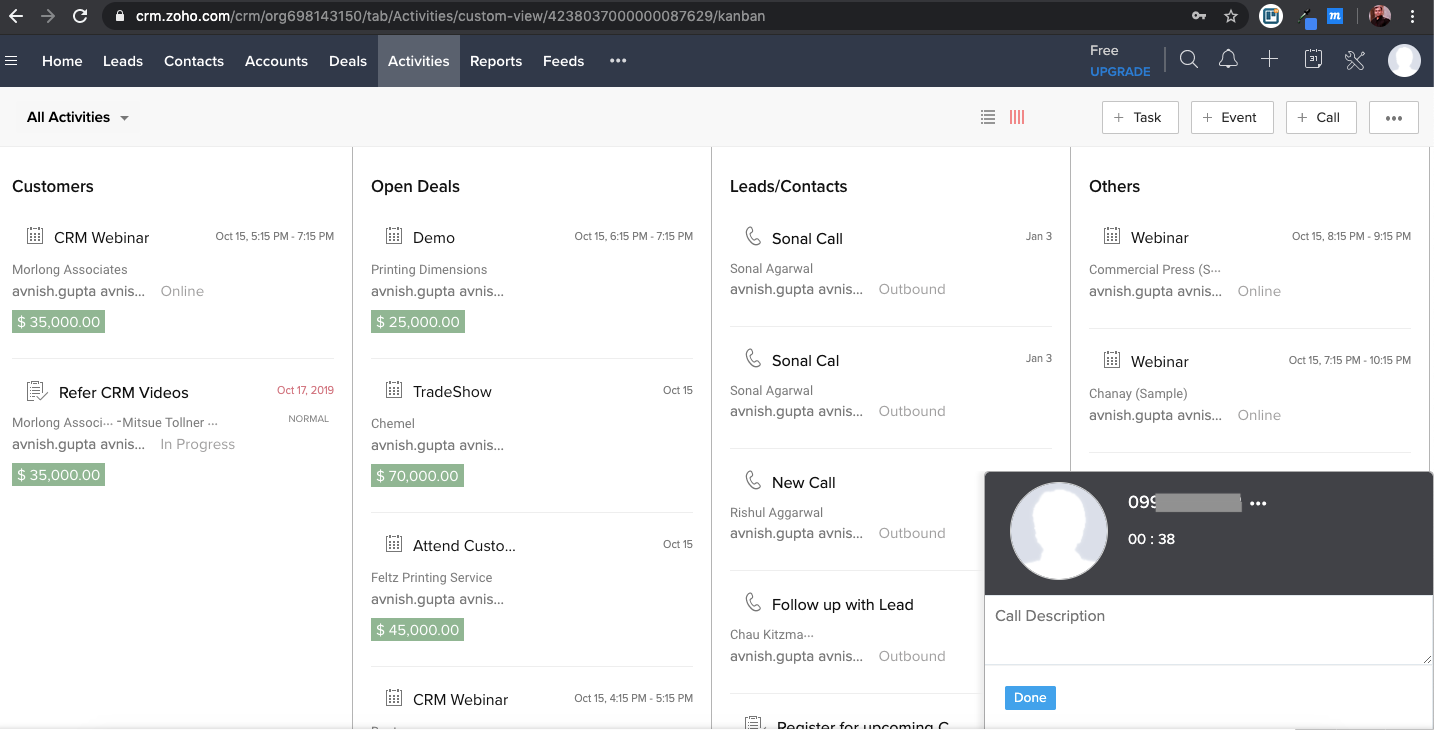
Task: Click the Chrome profile avatar
Action: tap(1380, 16)
